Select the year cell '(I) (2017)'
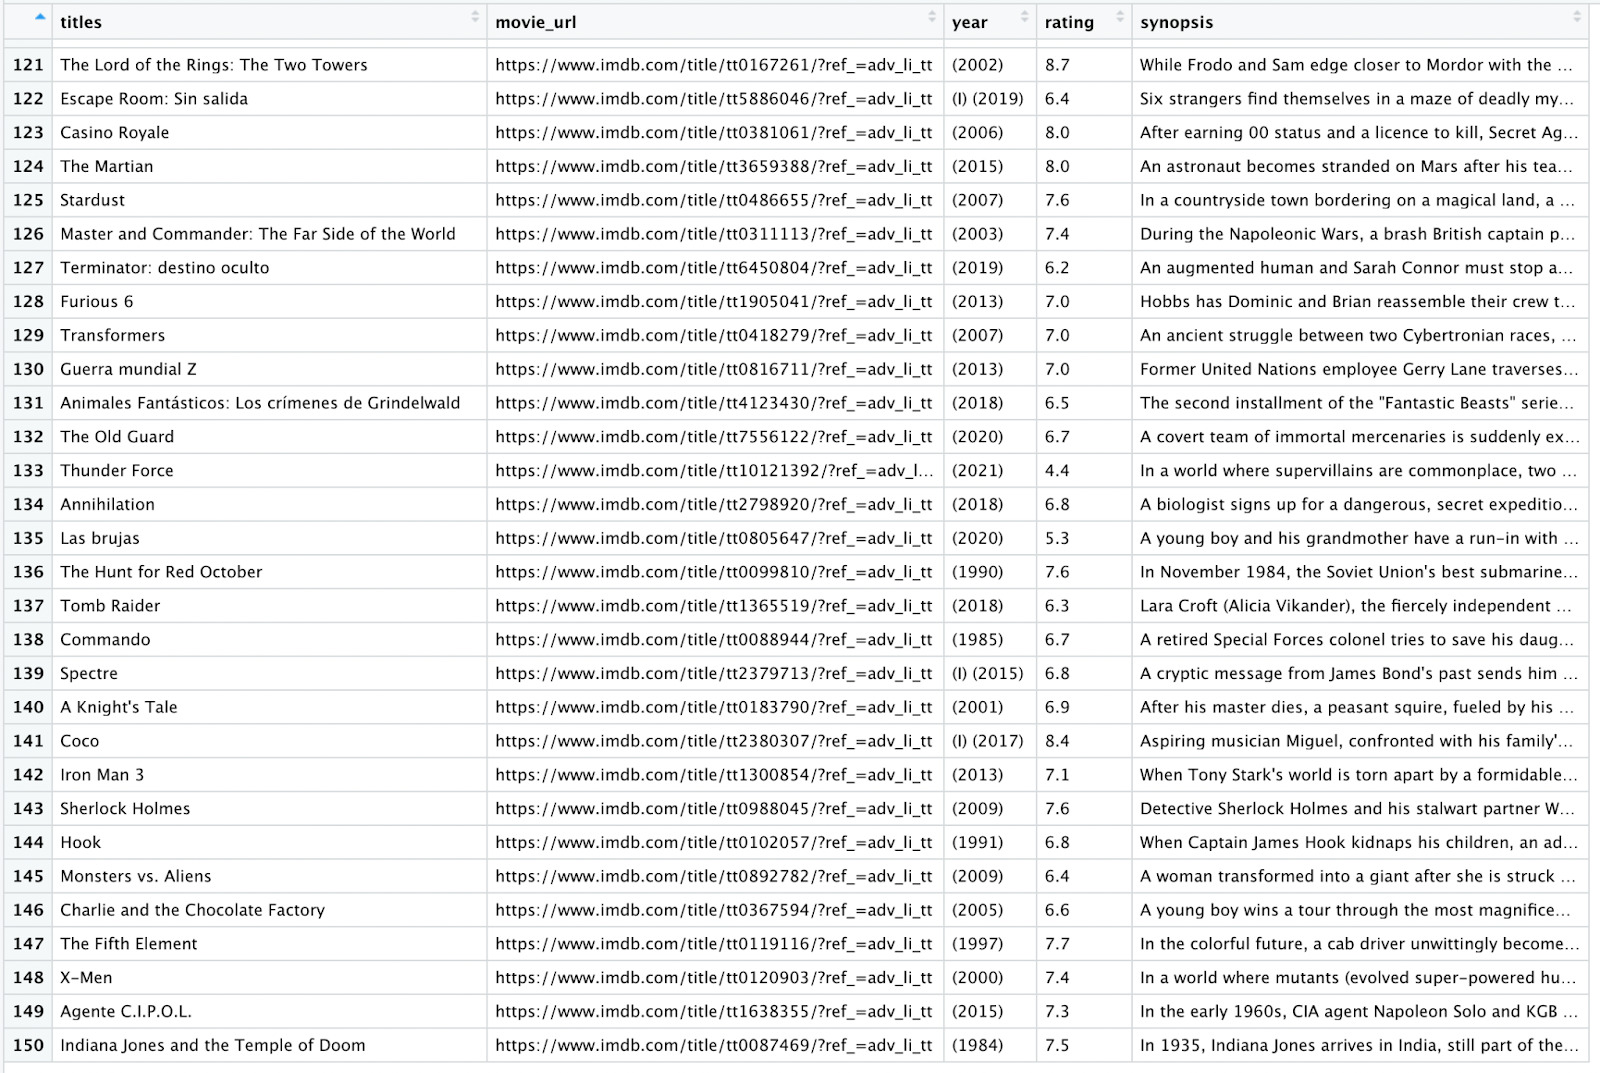Screen dimensions: 1600x1073 (988, 741)
